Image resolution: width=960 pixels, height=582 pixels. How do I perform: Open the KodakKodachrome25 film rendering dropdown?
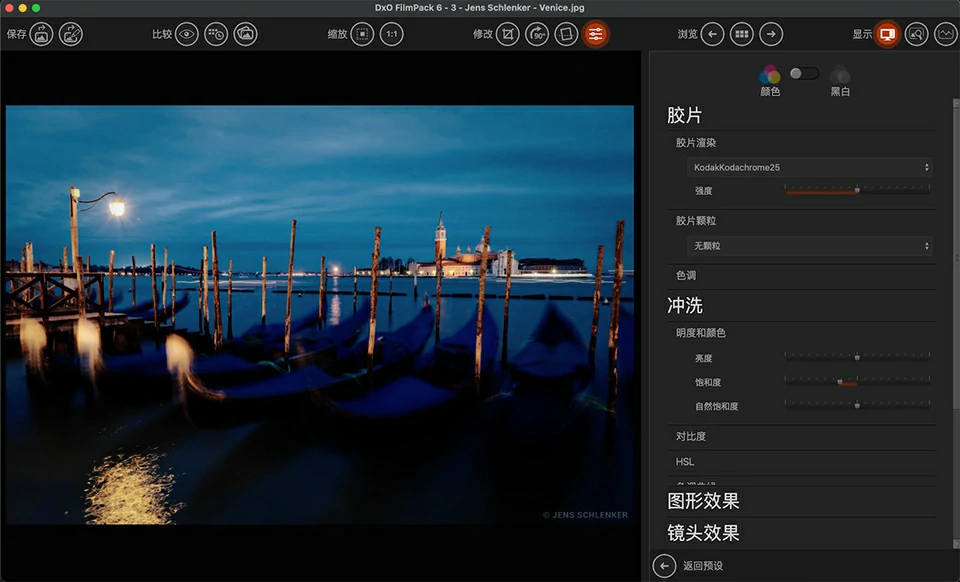(x=810, y=167)
